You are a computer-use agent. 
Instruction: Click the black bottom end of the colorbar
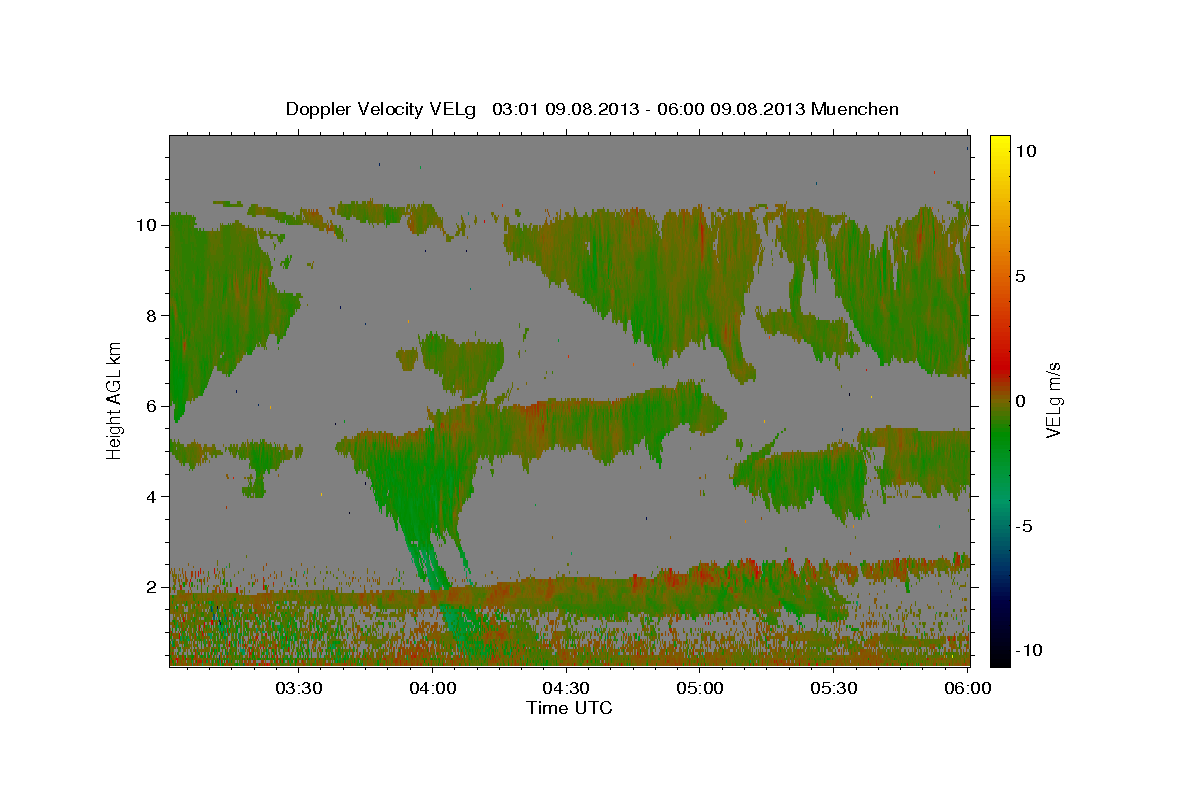(x=1000, y=657)
